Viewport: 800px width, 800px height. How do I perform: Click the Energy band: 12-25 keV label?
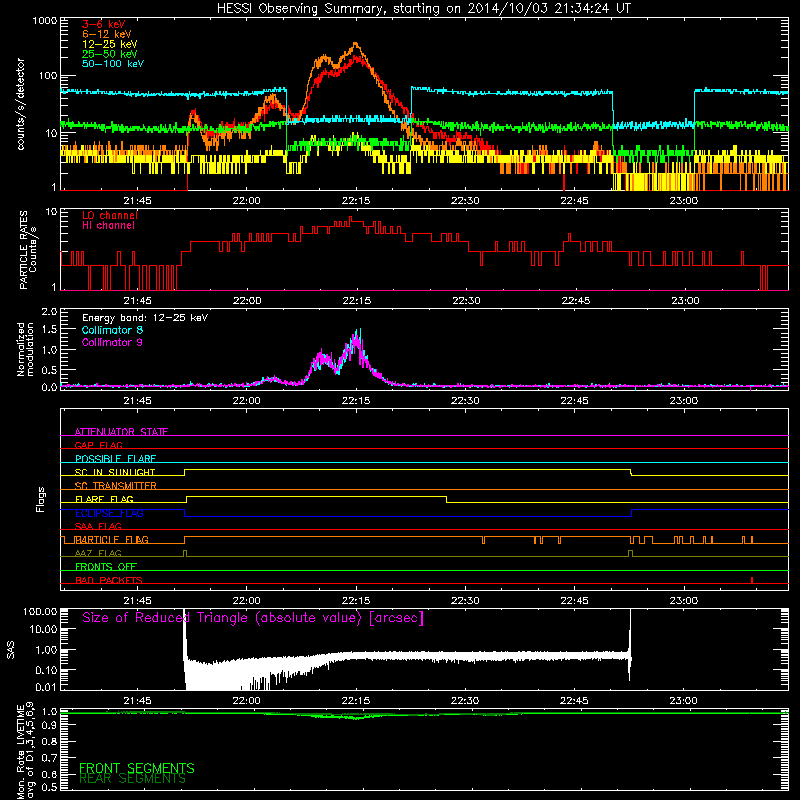click(x=145, y=318)
